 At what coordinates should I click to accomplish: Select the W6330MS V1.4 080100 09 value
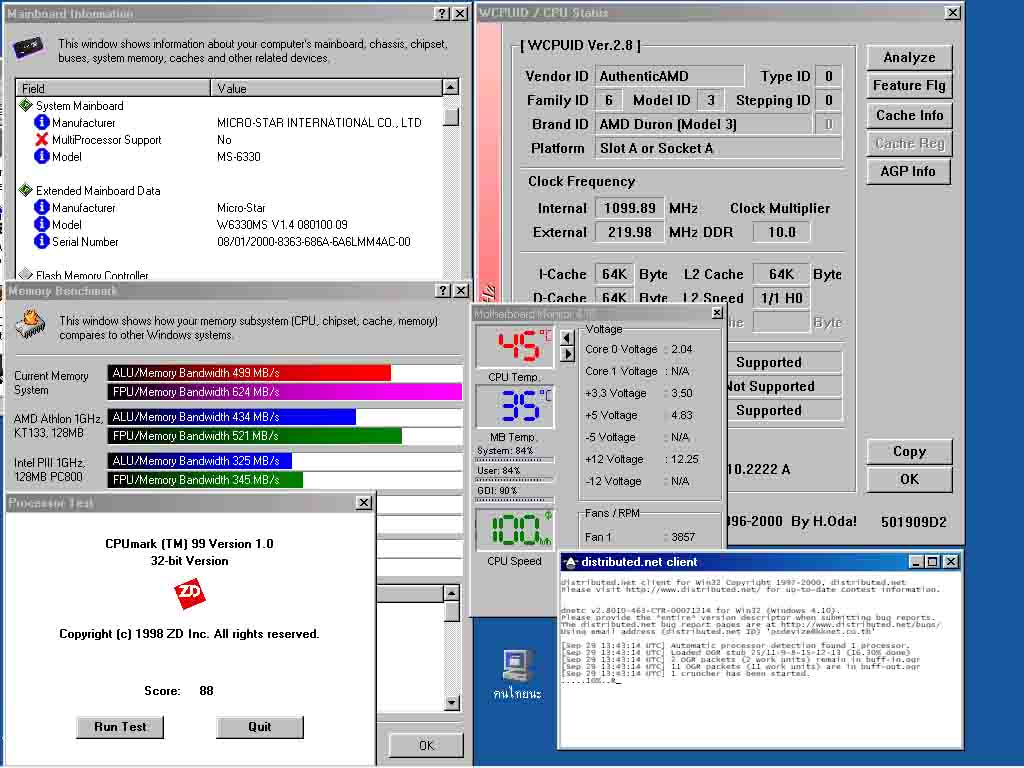282,225
